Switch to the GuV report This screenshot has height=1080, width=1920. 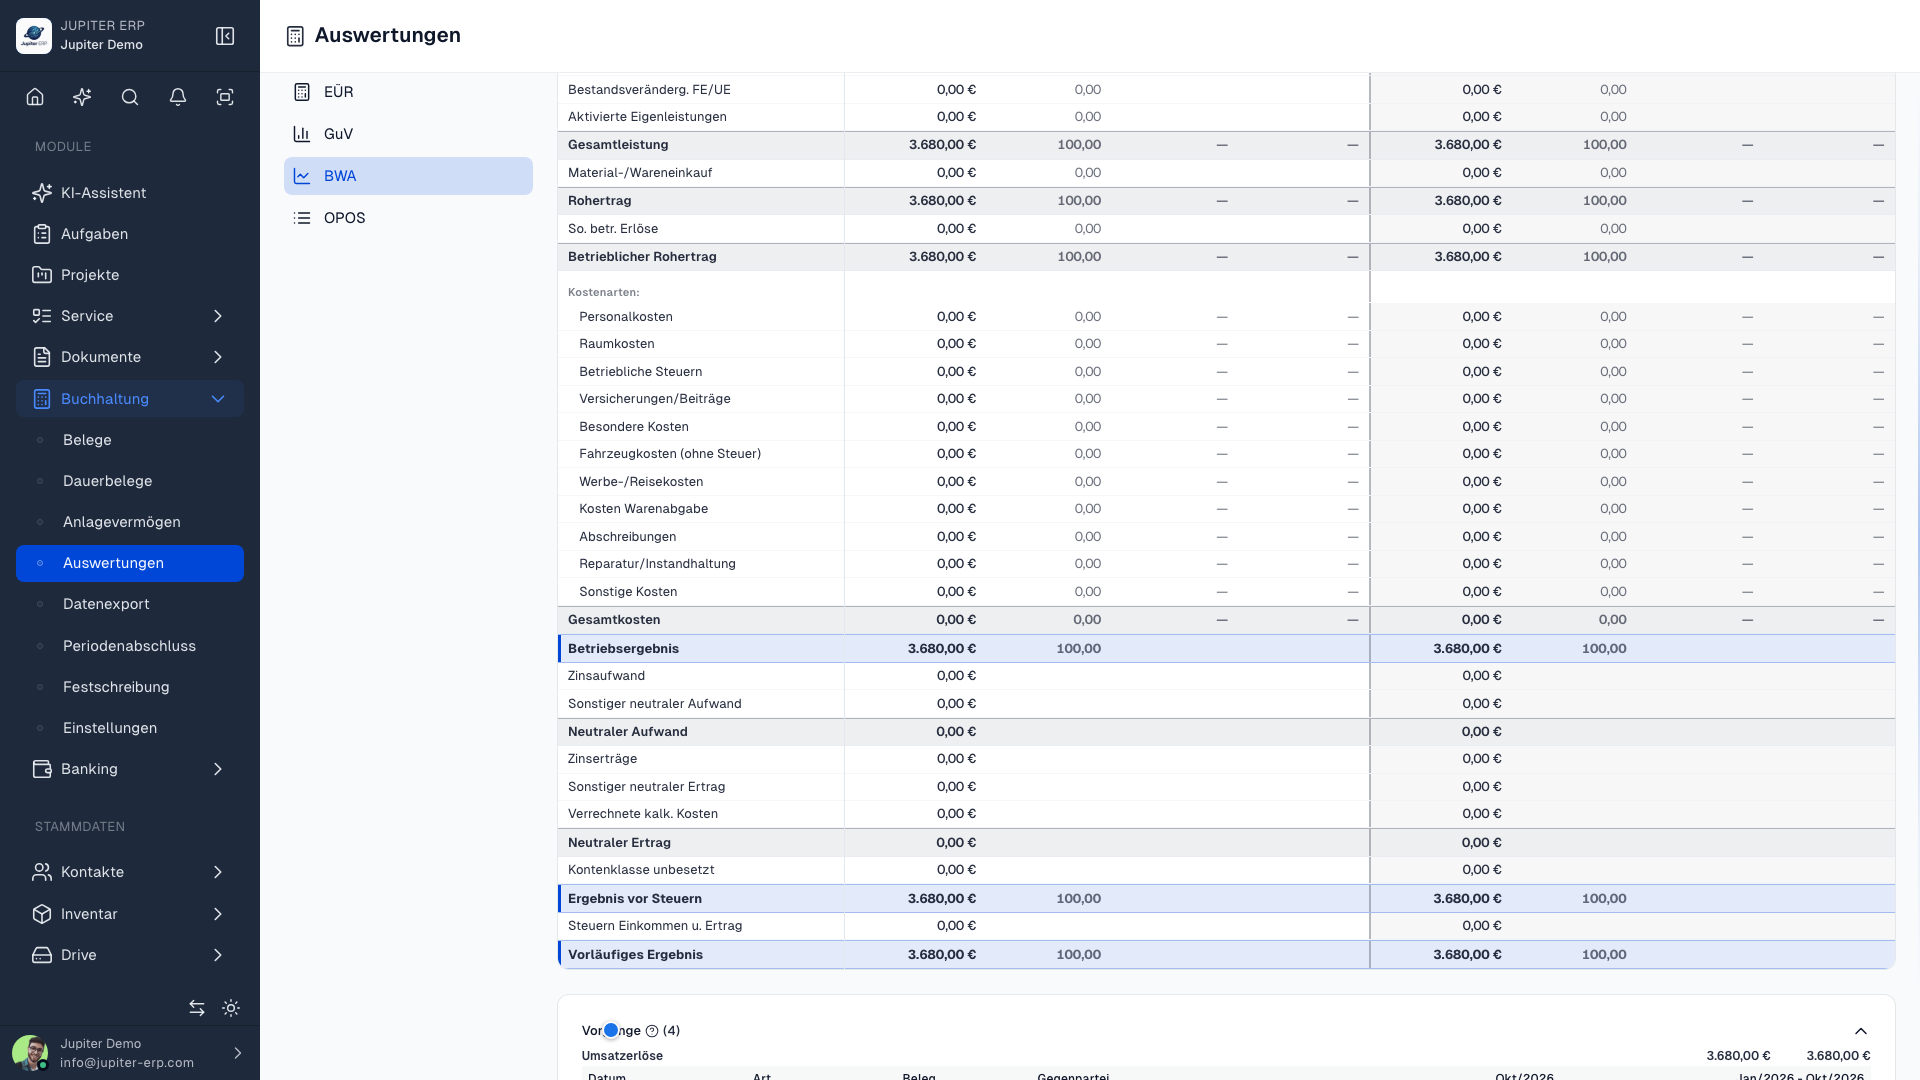pyautogui.click(x=408, y=134)
